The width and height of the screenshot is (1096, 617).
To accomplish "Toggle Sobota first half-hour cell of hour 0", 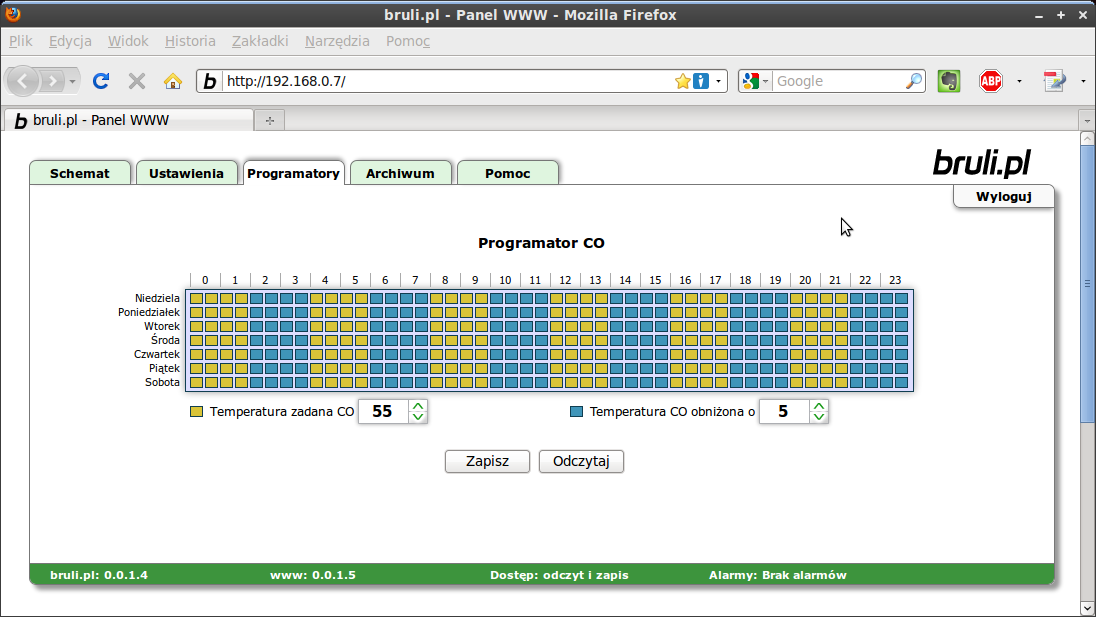I will 196,382.
